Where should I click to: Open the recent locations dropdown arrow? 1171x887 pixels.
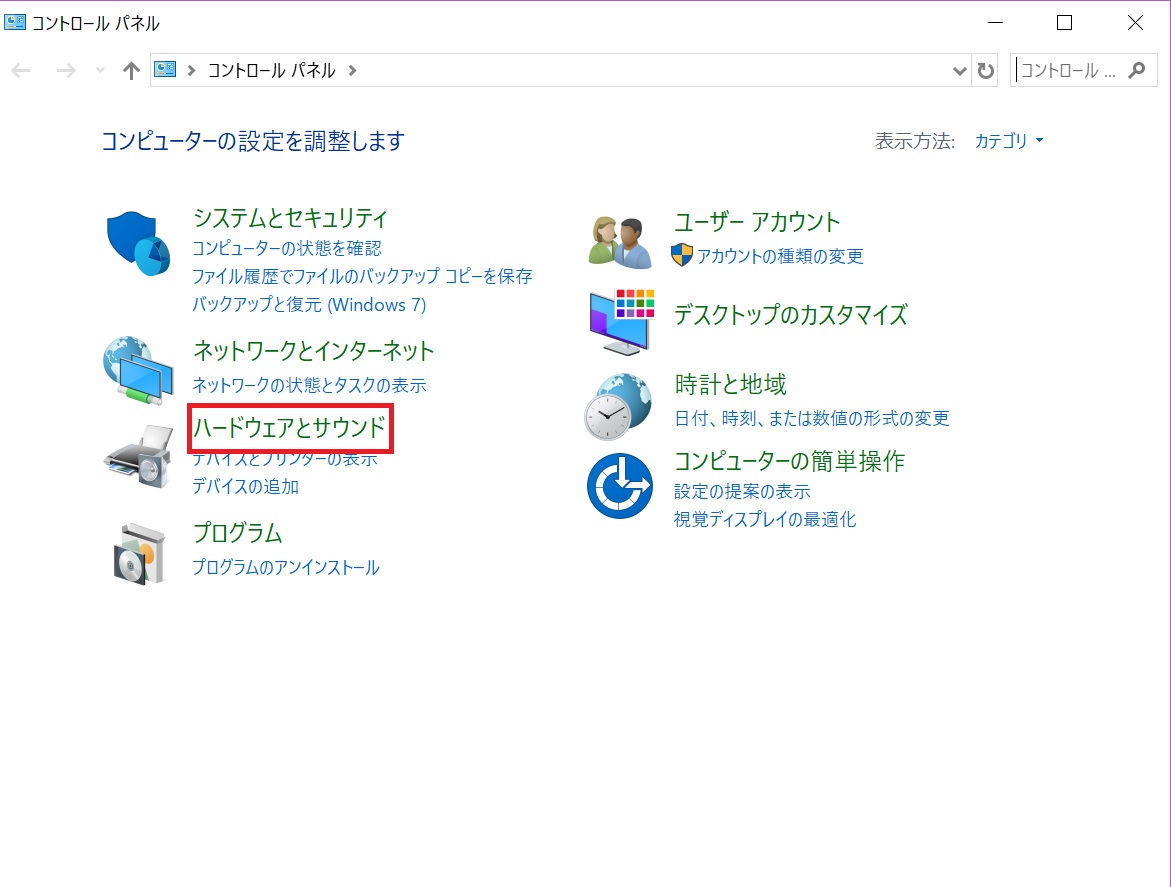pyautogui.click(x=99, y=71)
